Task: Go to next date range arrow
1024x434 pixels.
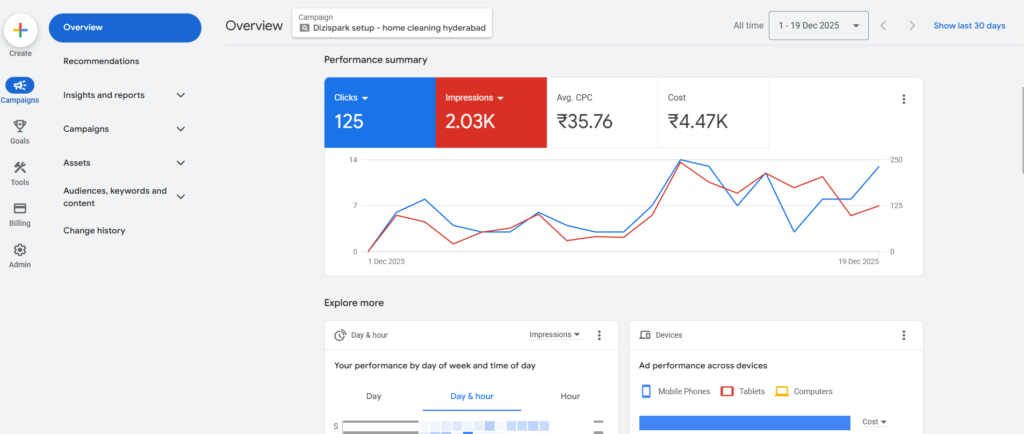Action: click(912, 25)
